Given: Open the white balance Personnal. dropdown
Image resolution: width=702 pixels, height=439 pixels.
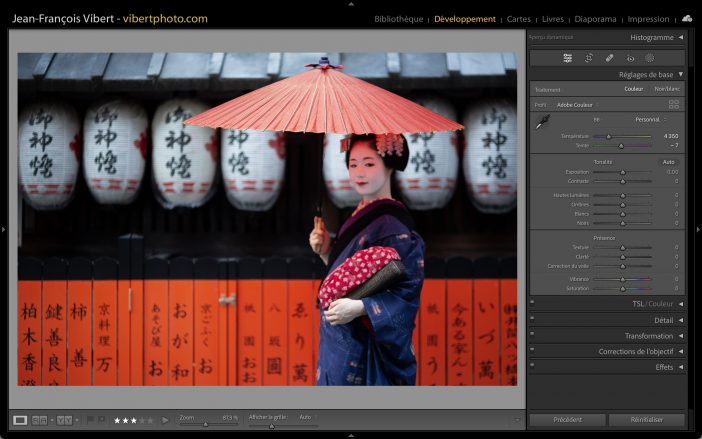Looking at the screenshot, I should (x=650, y=119).
